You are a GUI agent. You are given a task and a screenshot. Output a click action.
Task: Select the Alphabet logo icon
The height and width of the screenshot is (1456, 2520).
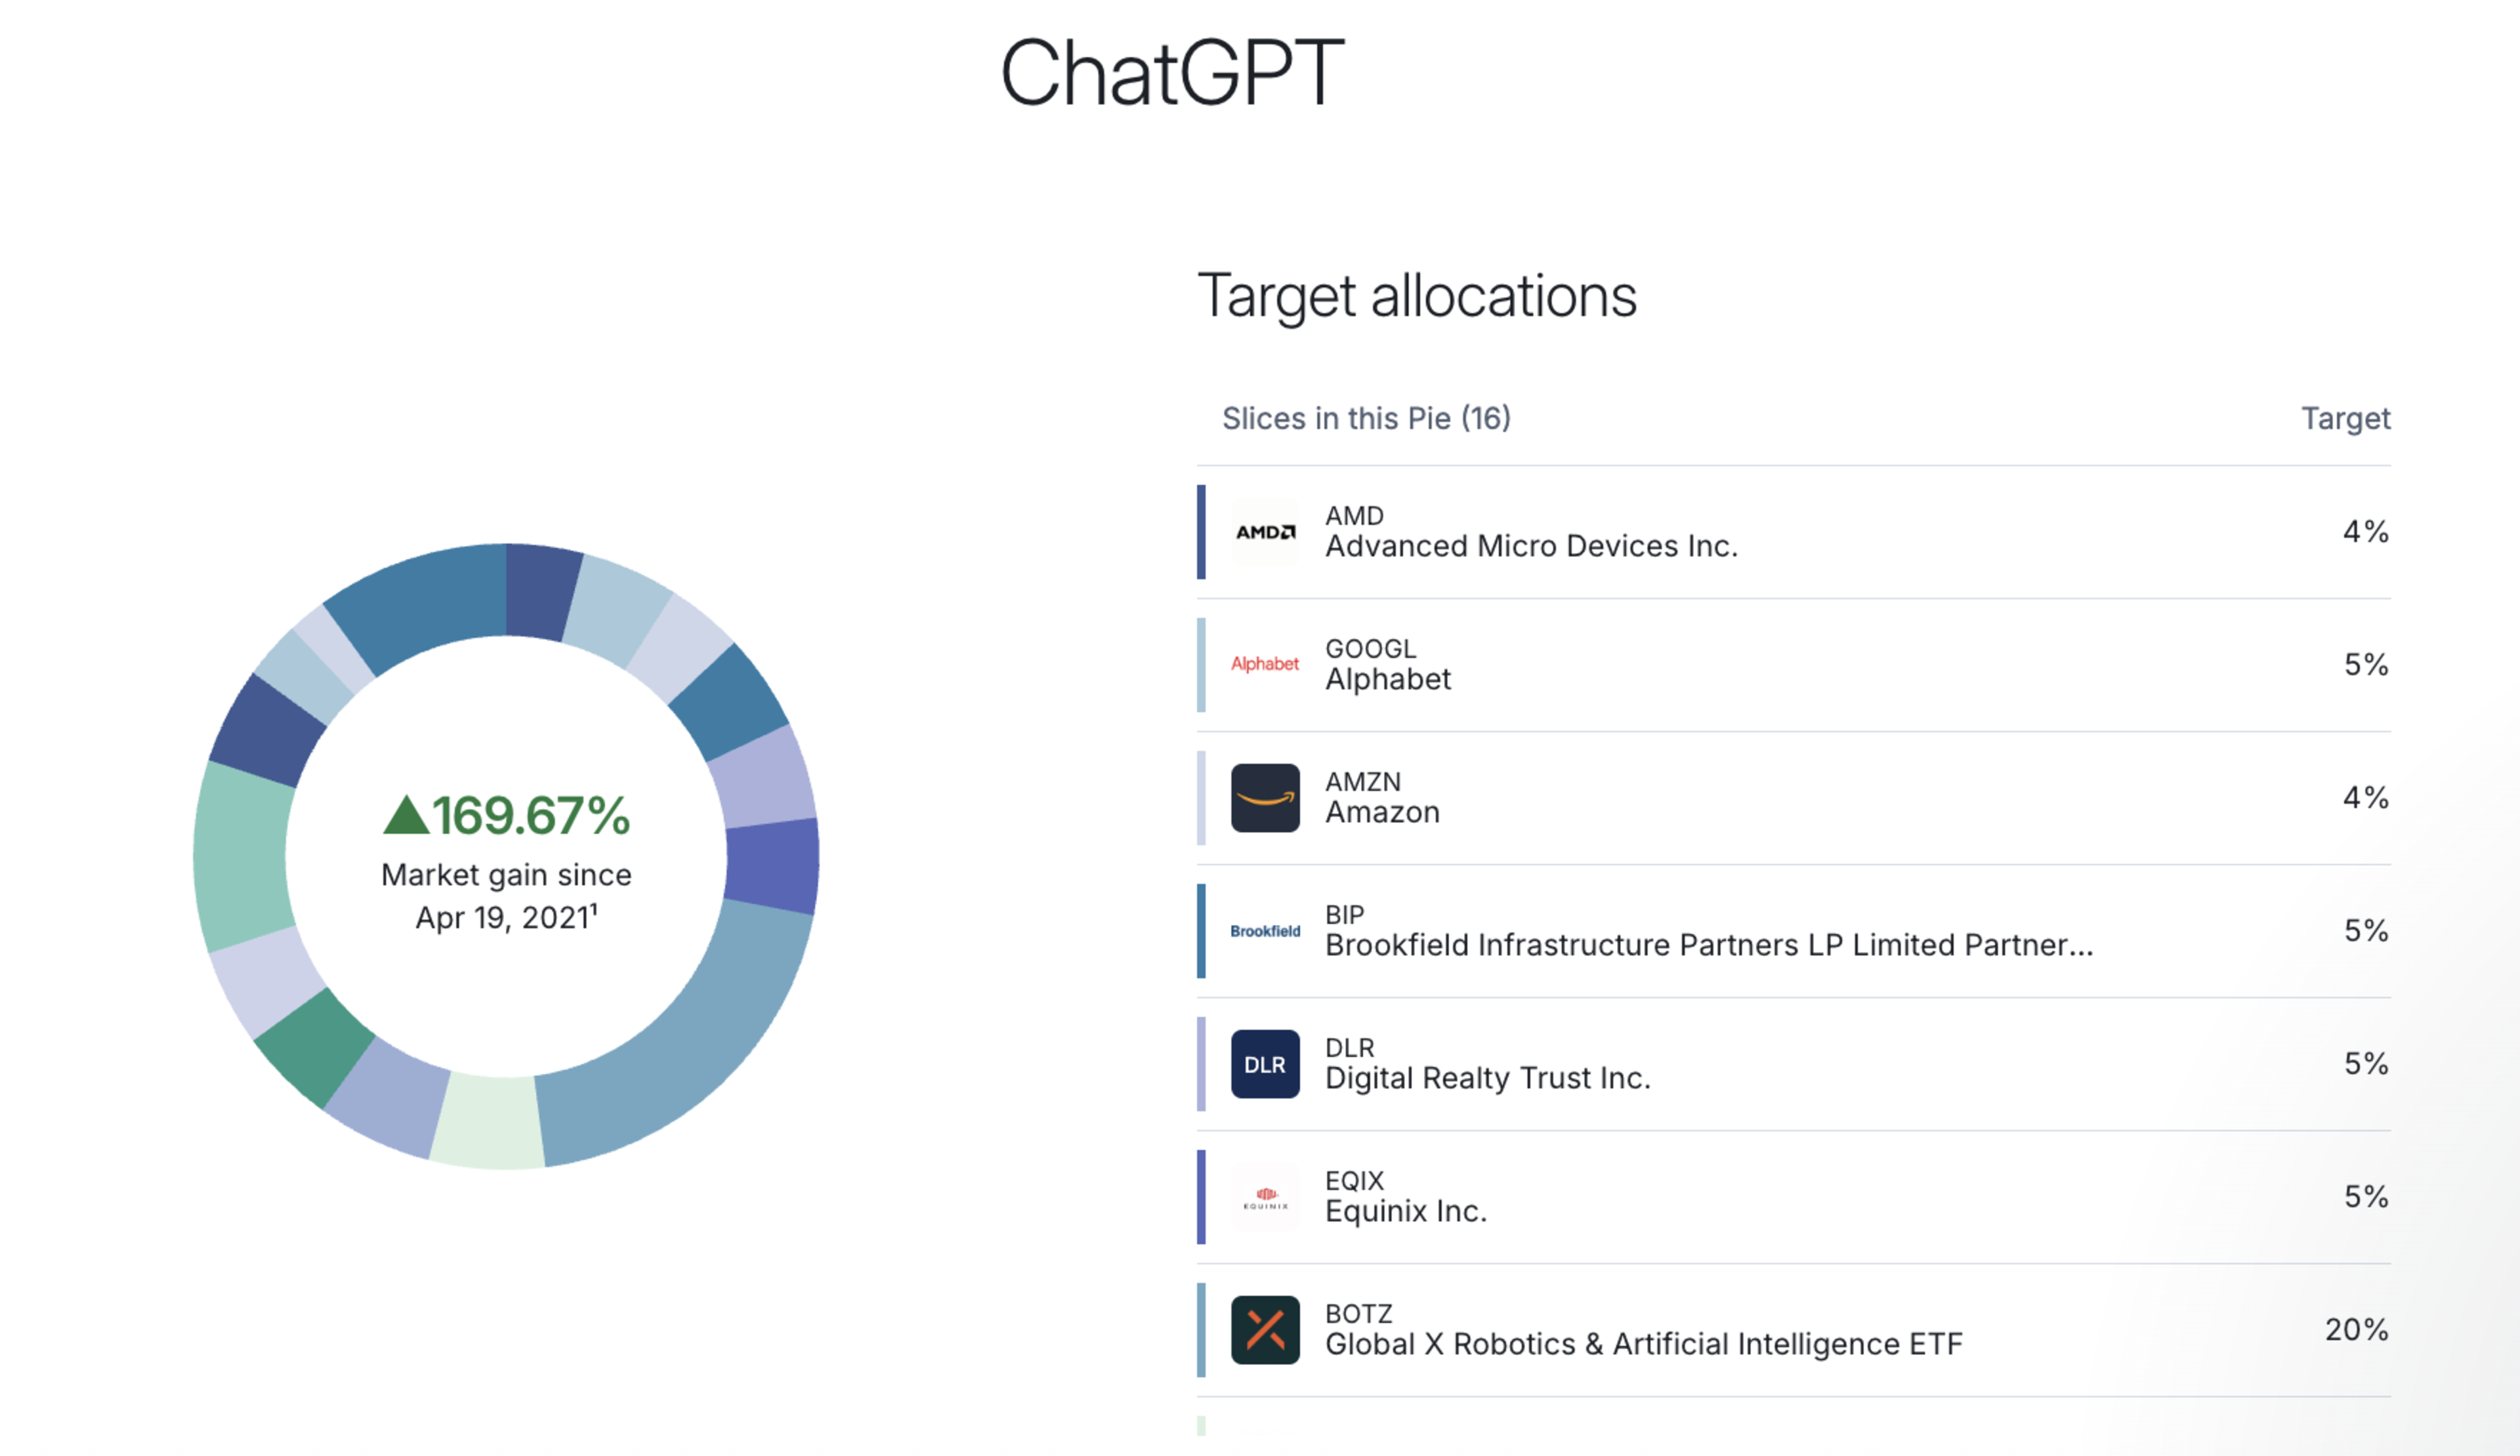tap(1264, 664)
